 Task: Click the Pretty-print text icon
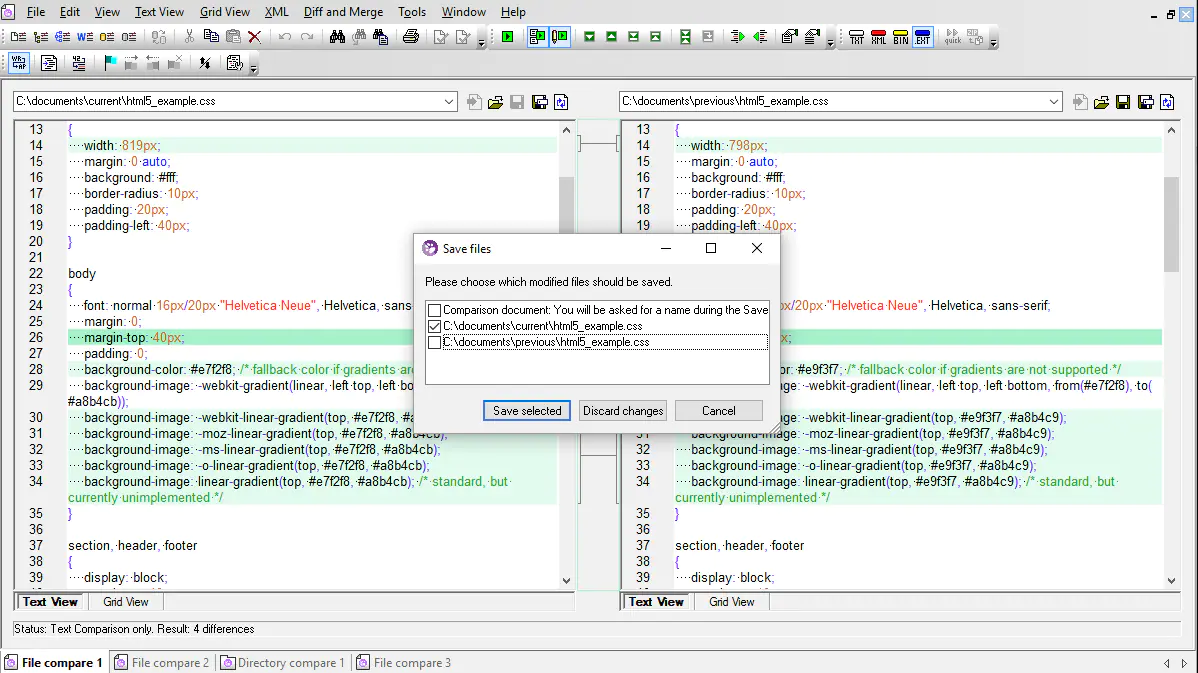click(x=49, y=63)
